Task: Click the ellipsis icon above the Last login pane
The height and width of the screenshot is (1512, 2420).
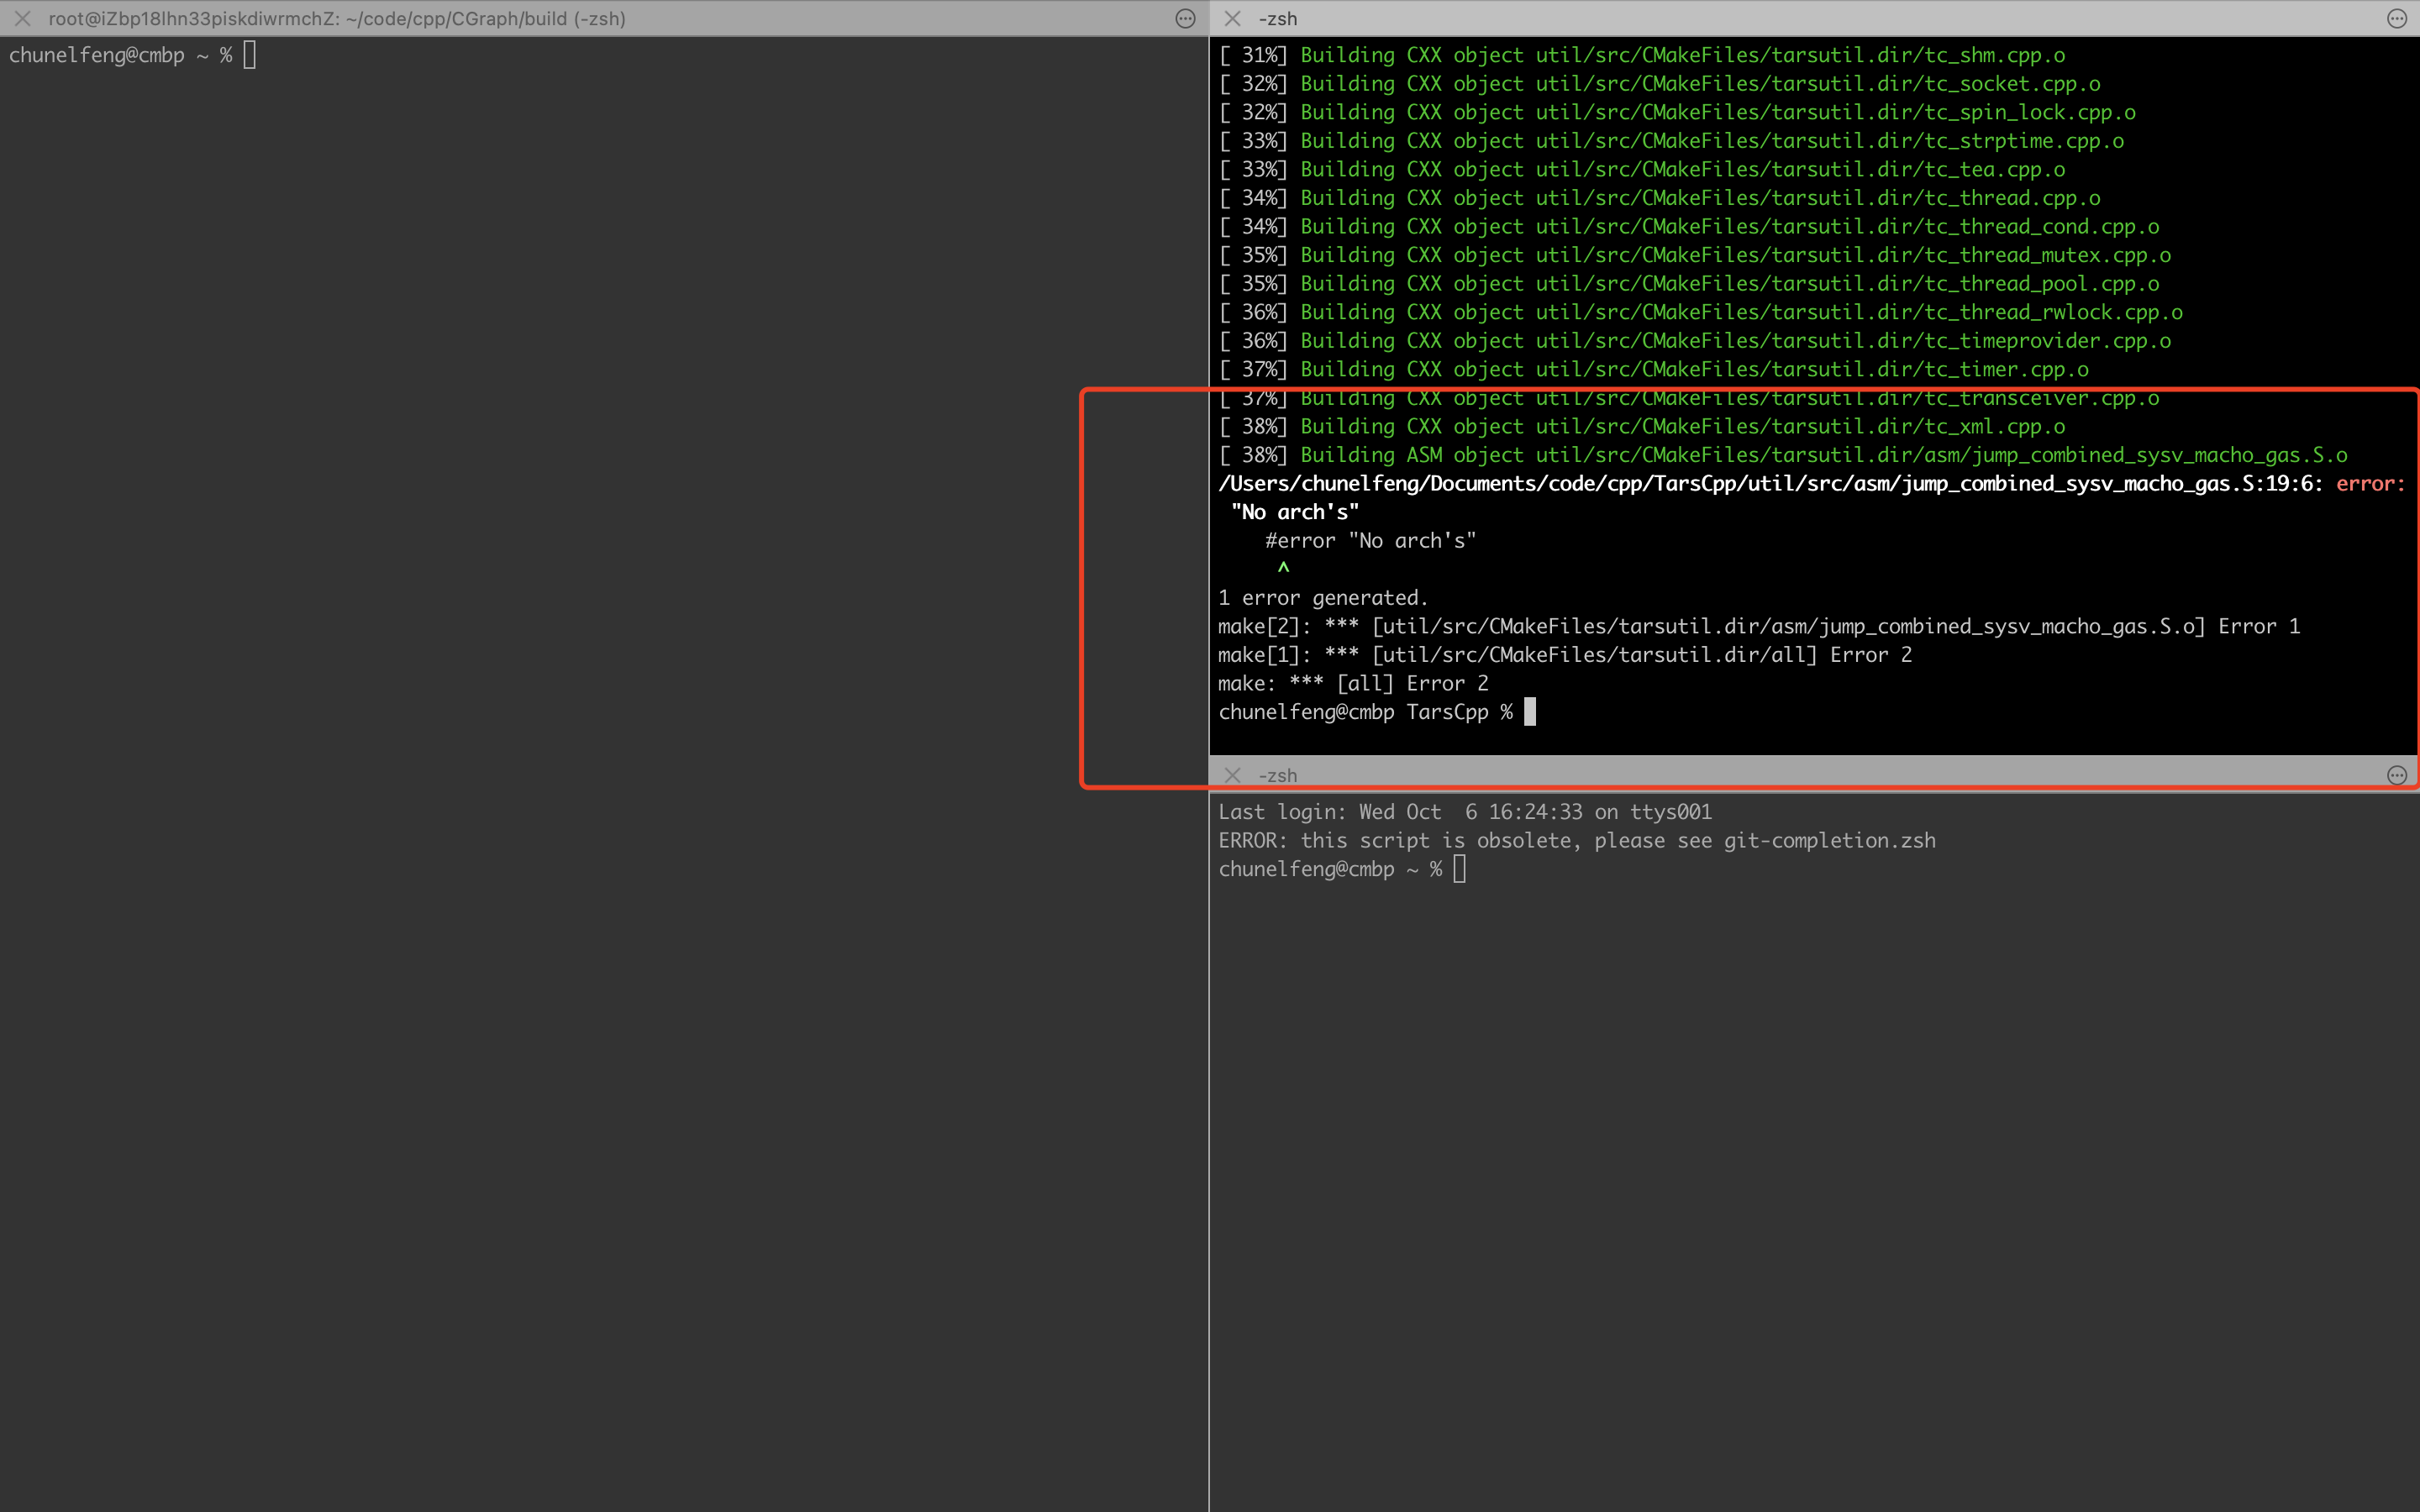Action: 2396,775
